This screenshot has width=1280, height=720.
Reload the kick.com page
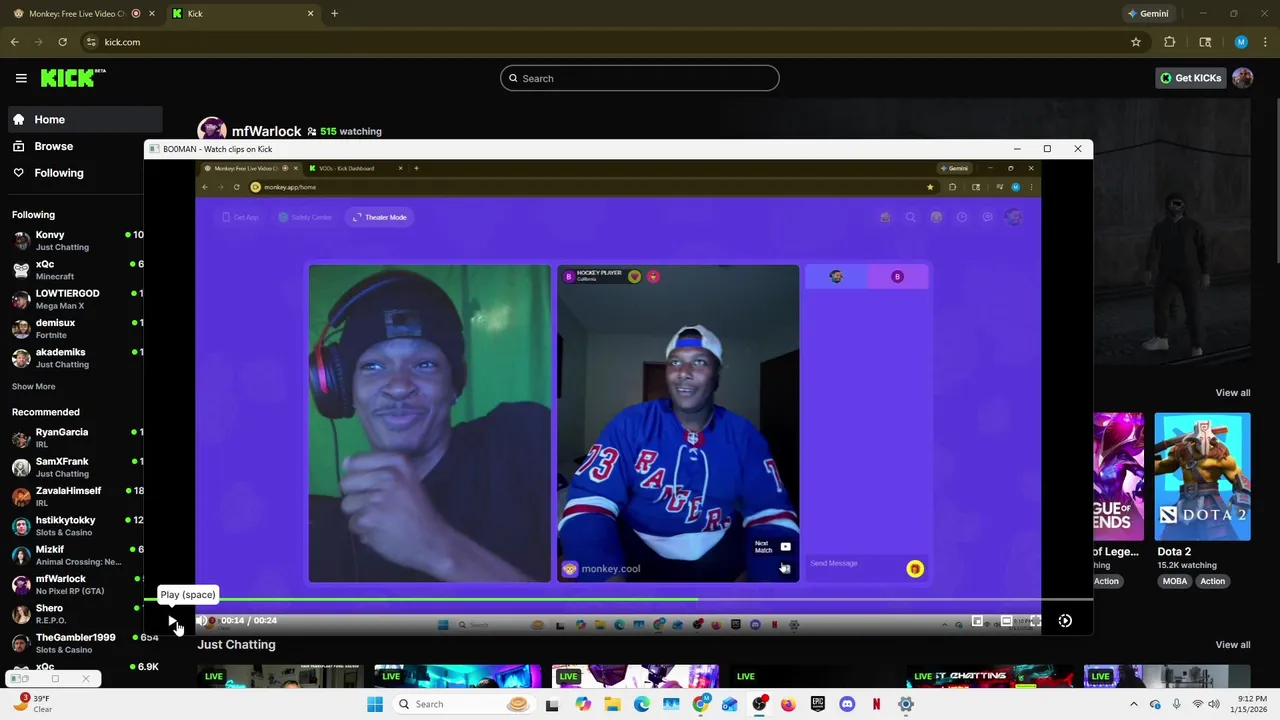coord(62,42)
